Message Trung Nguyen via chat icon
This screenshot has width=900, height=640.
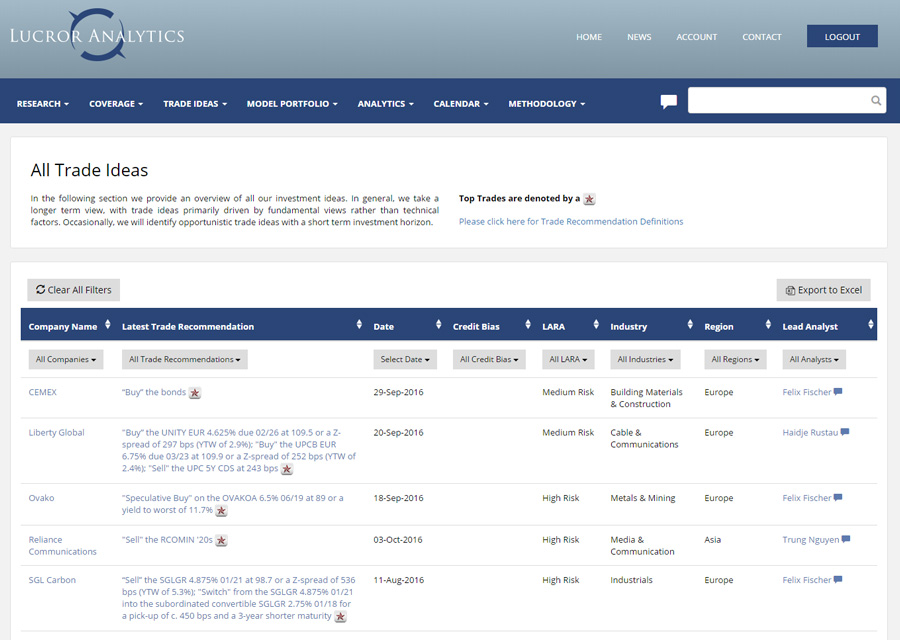(846, 539)
